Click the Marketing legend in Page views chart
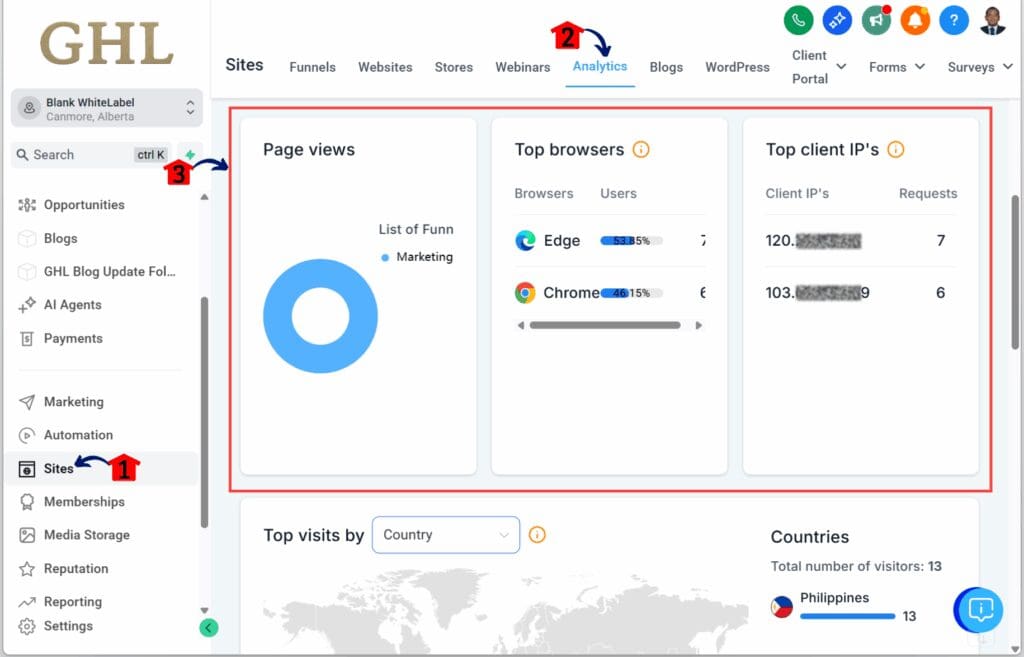Viewport: 1024px width, 657px height. point(417,257)
